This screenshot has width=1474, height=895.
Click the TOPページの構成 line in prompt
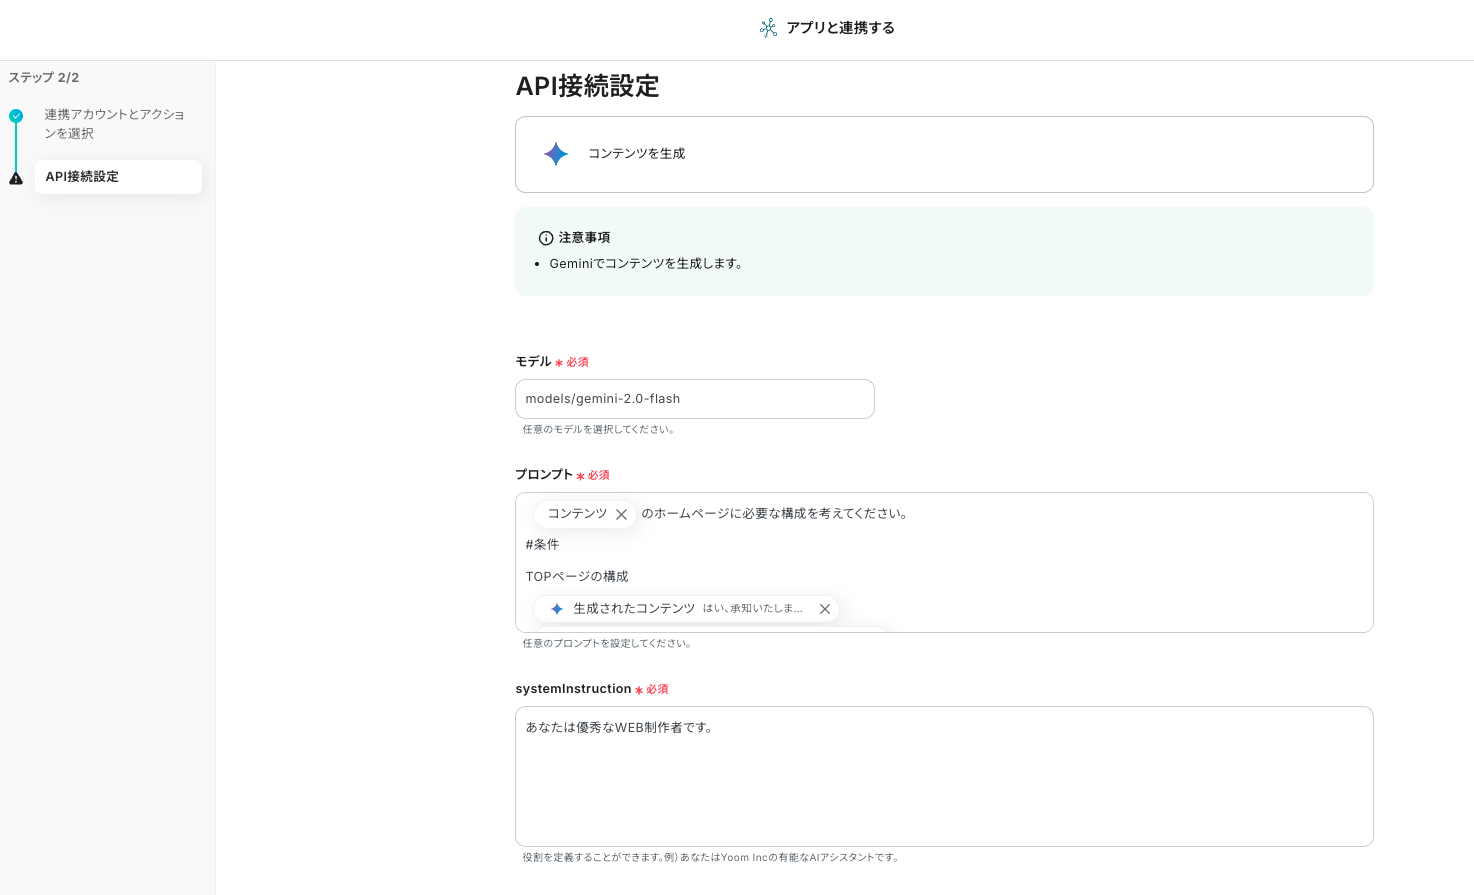(577, 577)
